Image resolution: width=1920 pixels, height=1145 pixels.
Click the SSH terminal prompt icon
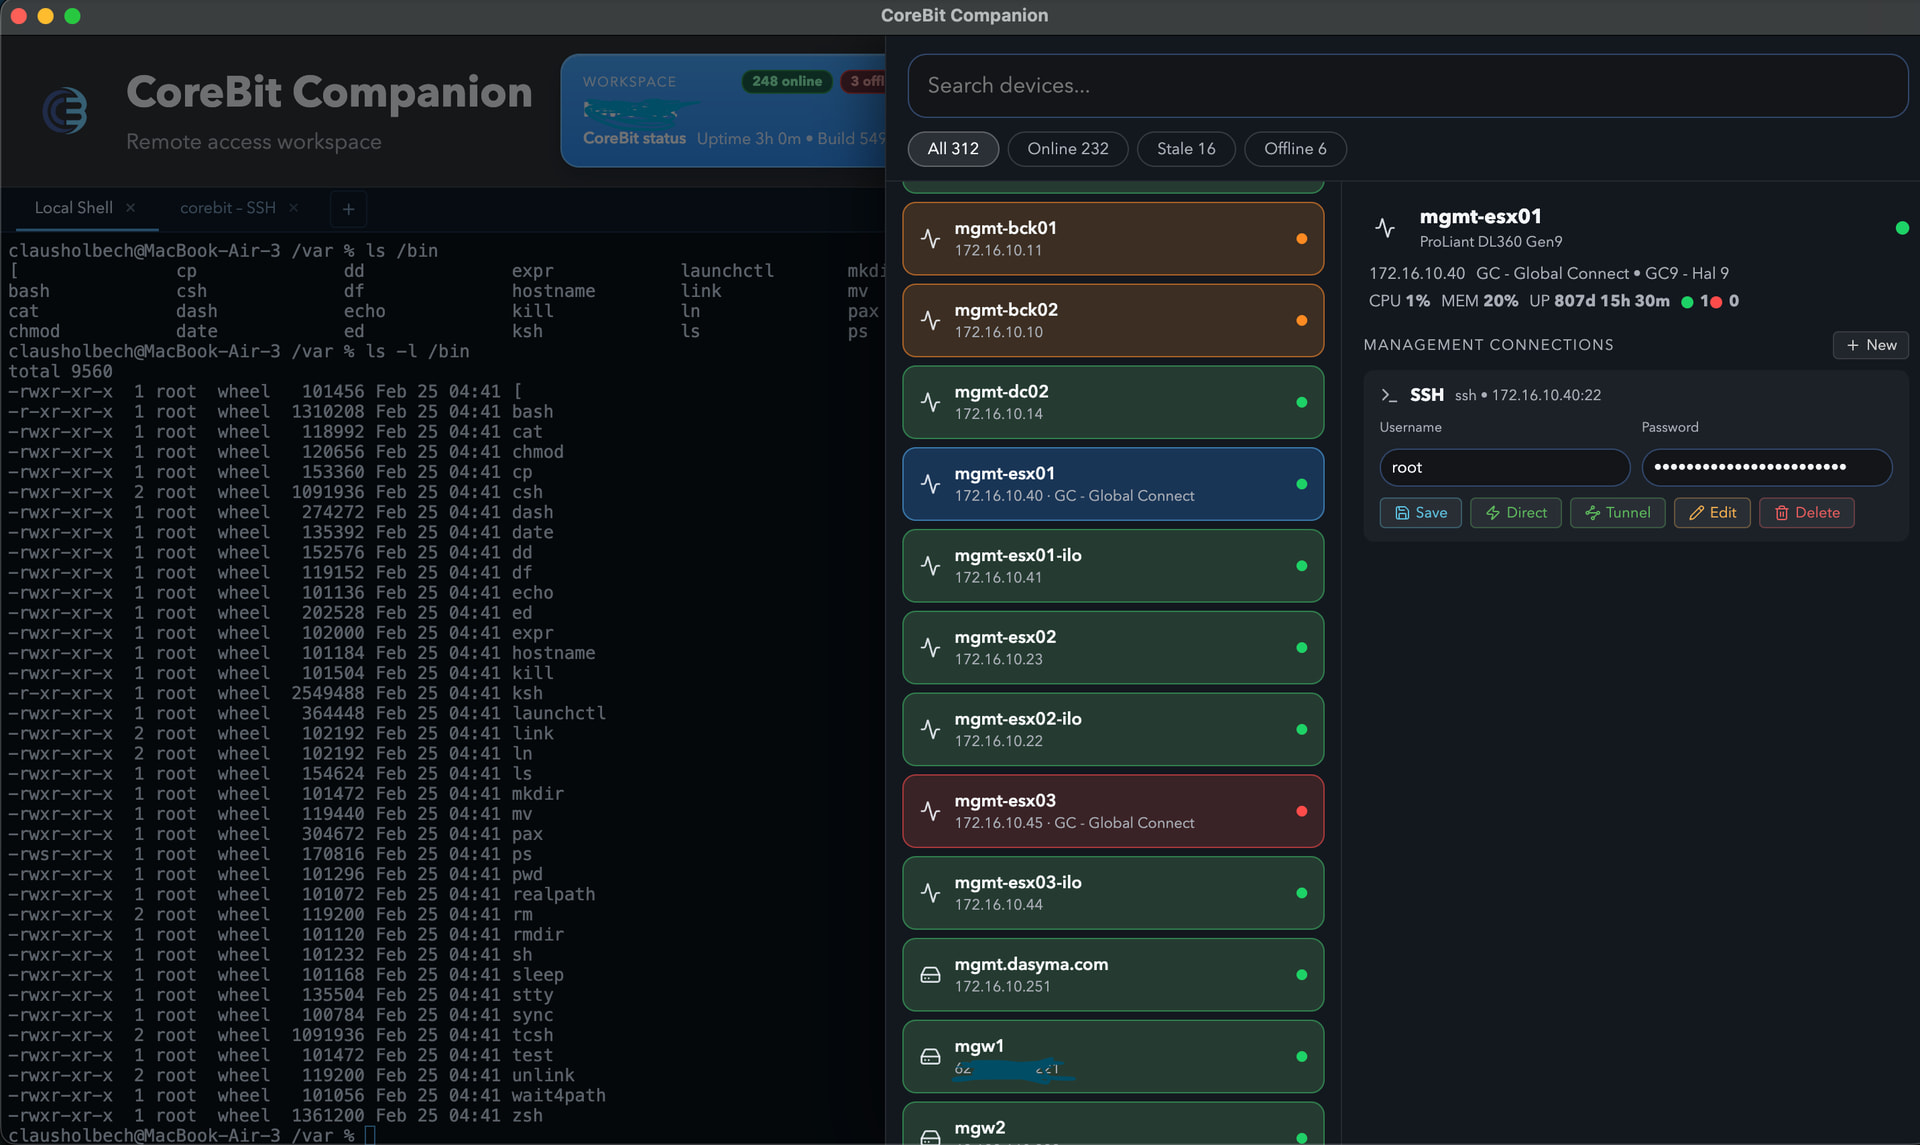click(1389, 395)
